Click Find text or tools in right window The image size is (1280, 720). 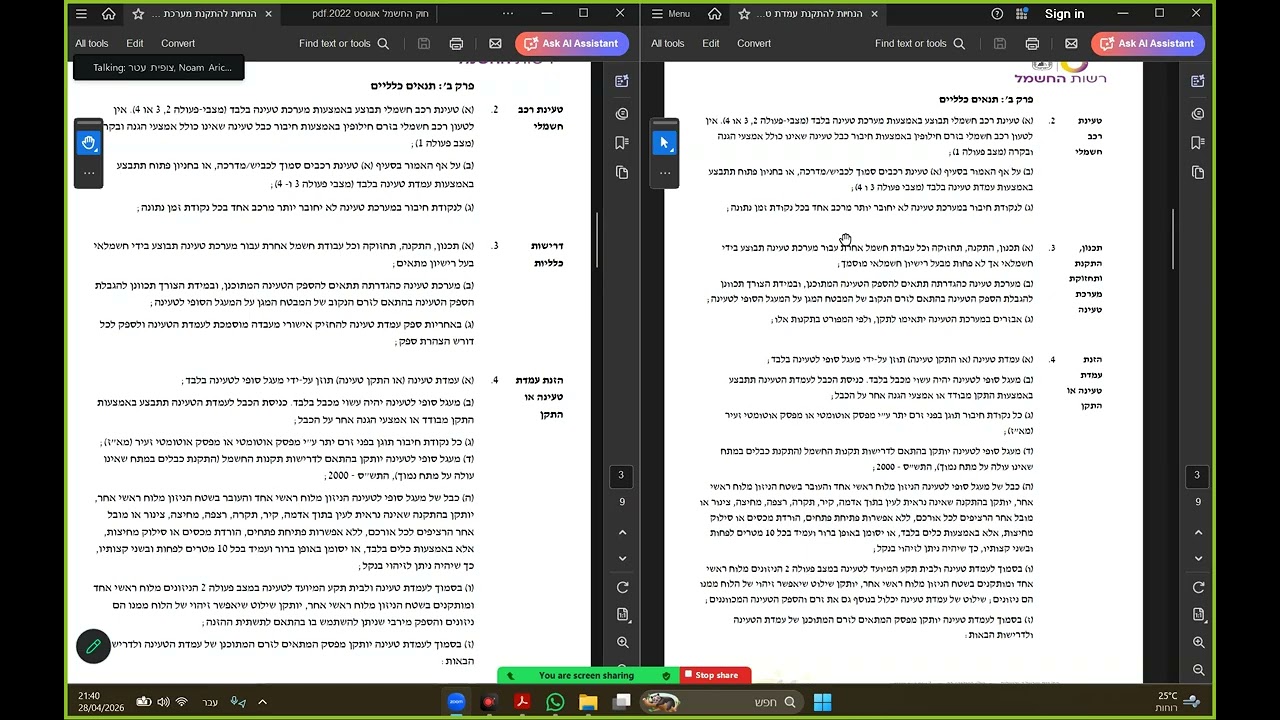919,43
